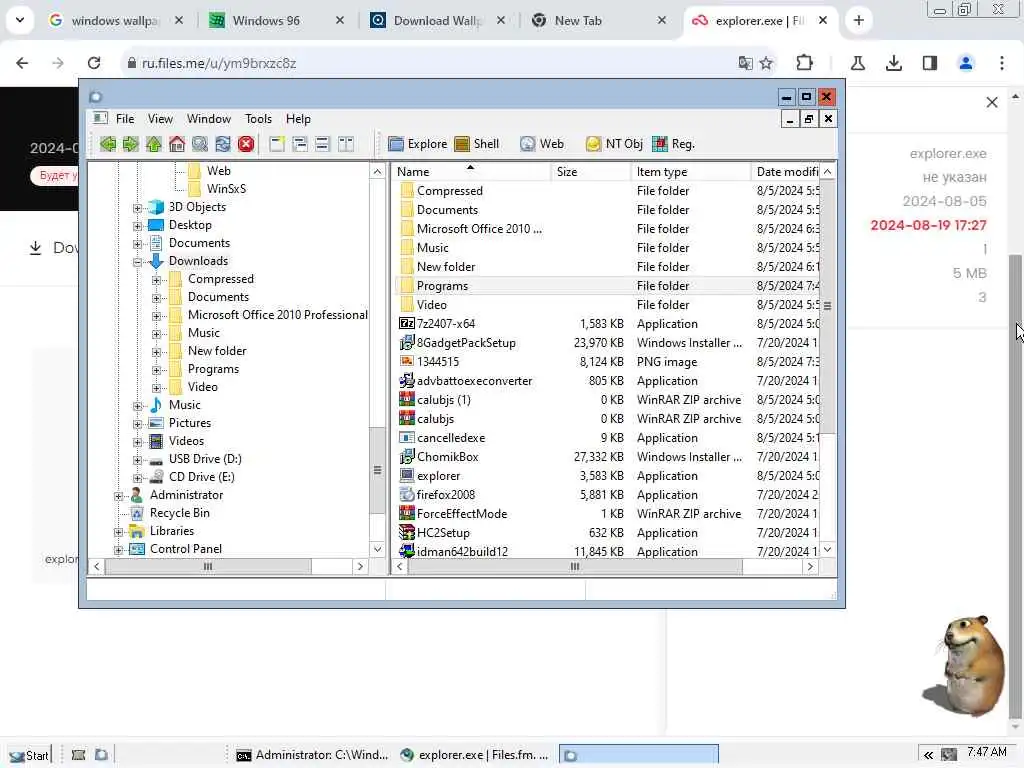Select the Pictures tree item
1024x768 pixels.
[x=189, y=423]
